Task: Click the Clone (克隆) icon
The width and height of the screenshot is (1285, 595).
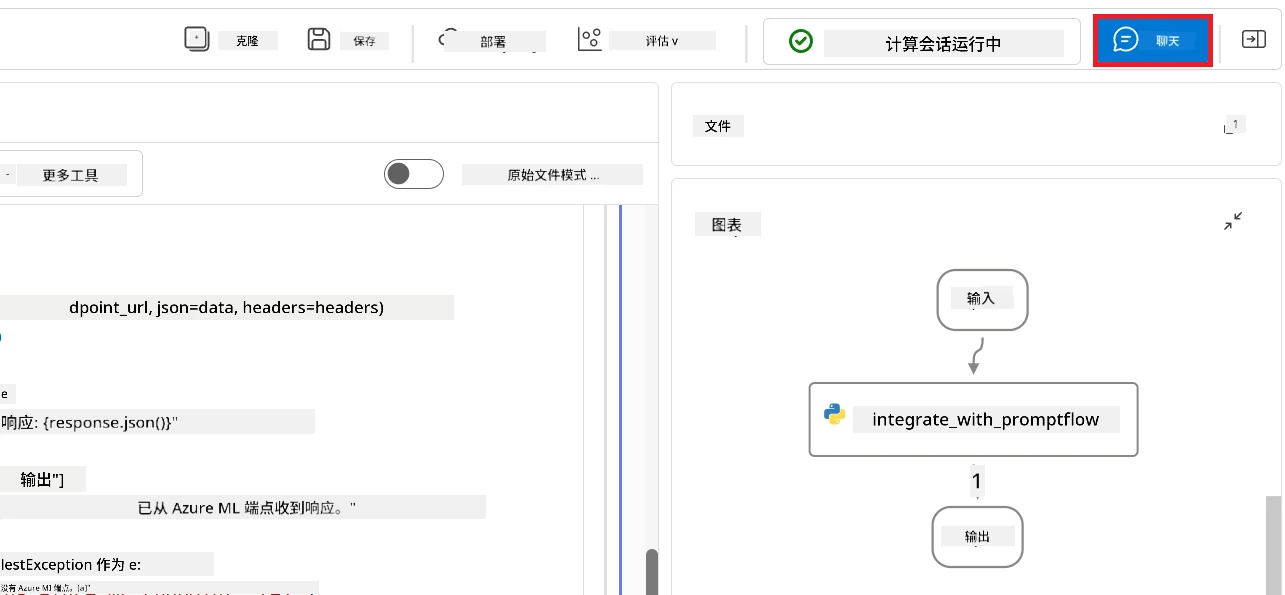Action: click(197, 39)
